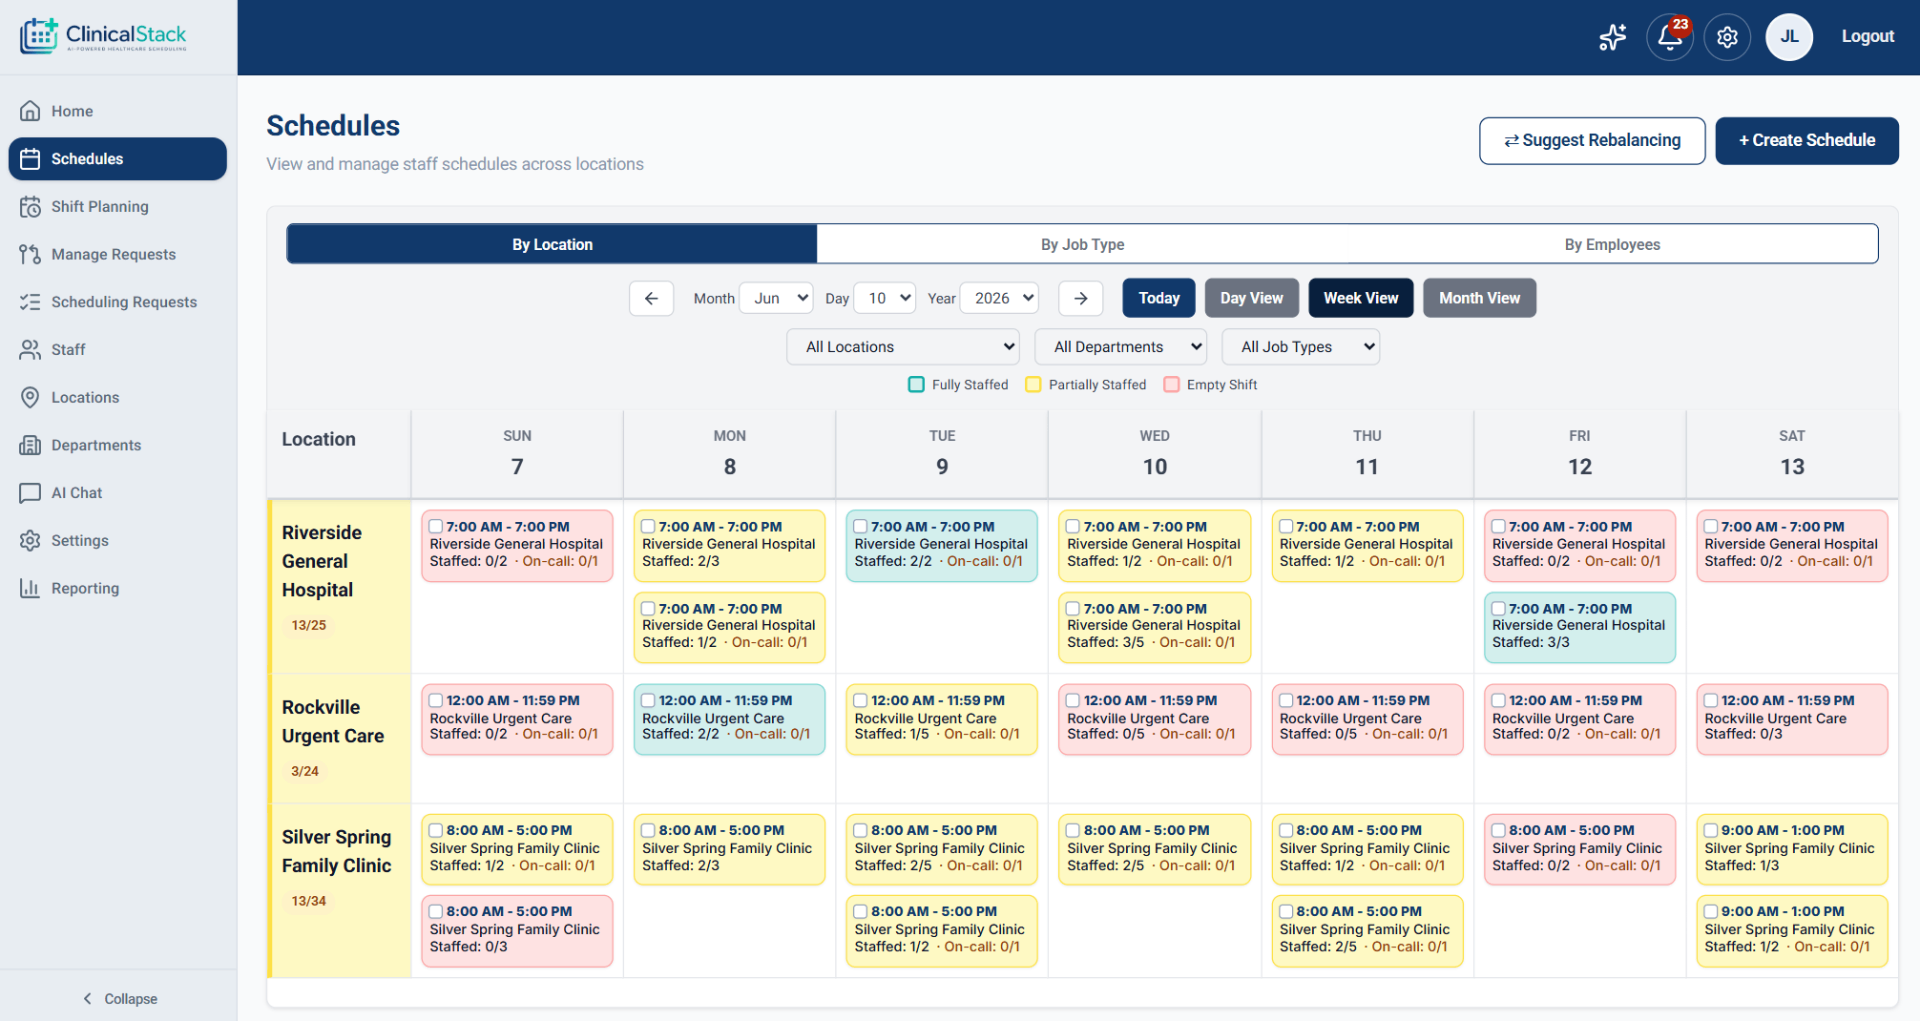The height and width of the screenshot is (1021, 1920).
Task: Click the sidebar Settings gear icon
Action: [x=30, y=541]
